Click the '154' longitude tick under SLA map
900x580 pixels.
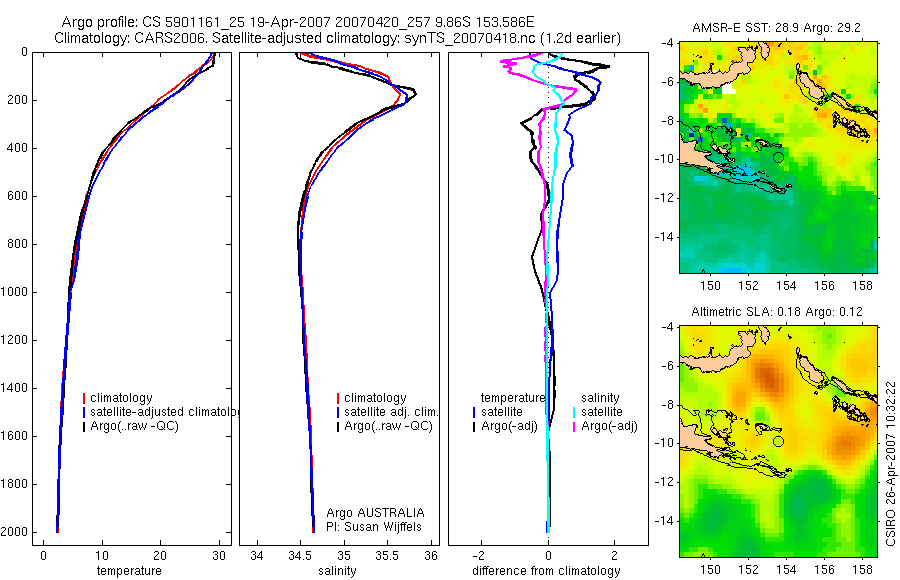[786, 569]
